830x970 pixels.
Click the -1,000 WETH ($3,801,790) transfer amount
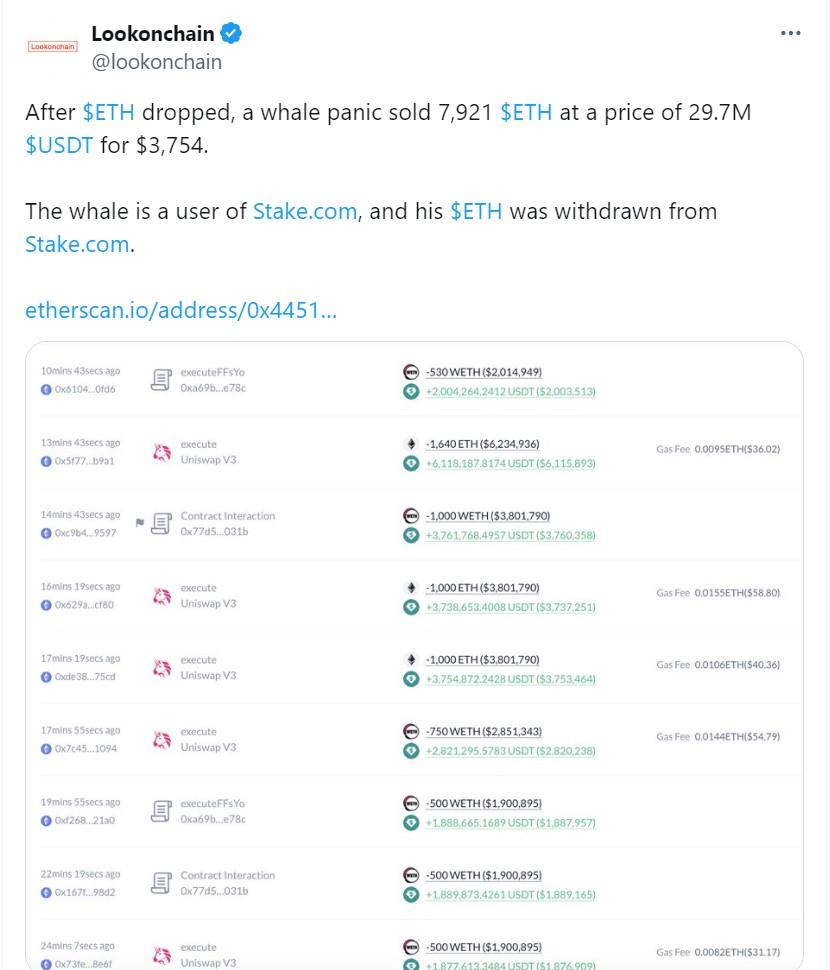pyautogui.click(x=488, y=516)
